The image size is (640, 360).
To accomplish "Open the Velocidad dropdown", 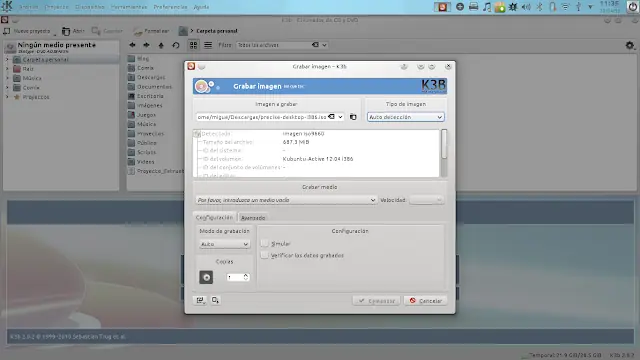I will (427, 200).
